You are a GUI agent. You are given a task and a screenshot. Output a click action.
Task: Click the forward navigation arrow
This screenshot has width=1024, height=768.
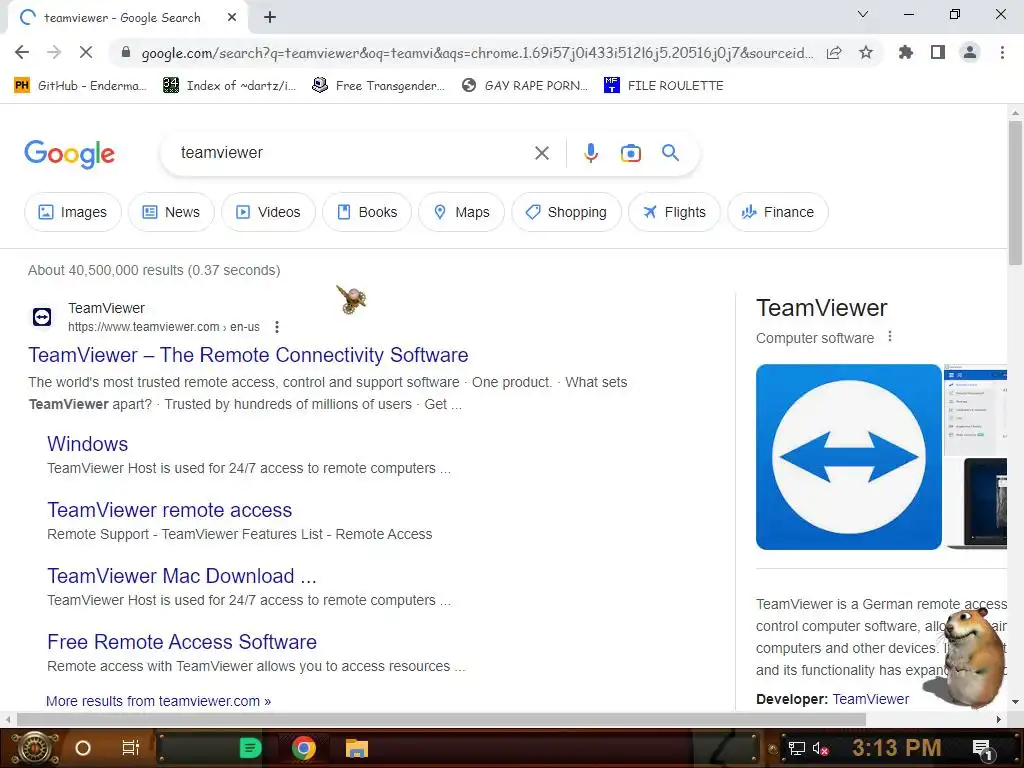coord(54,52)
